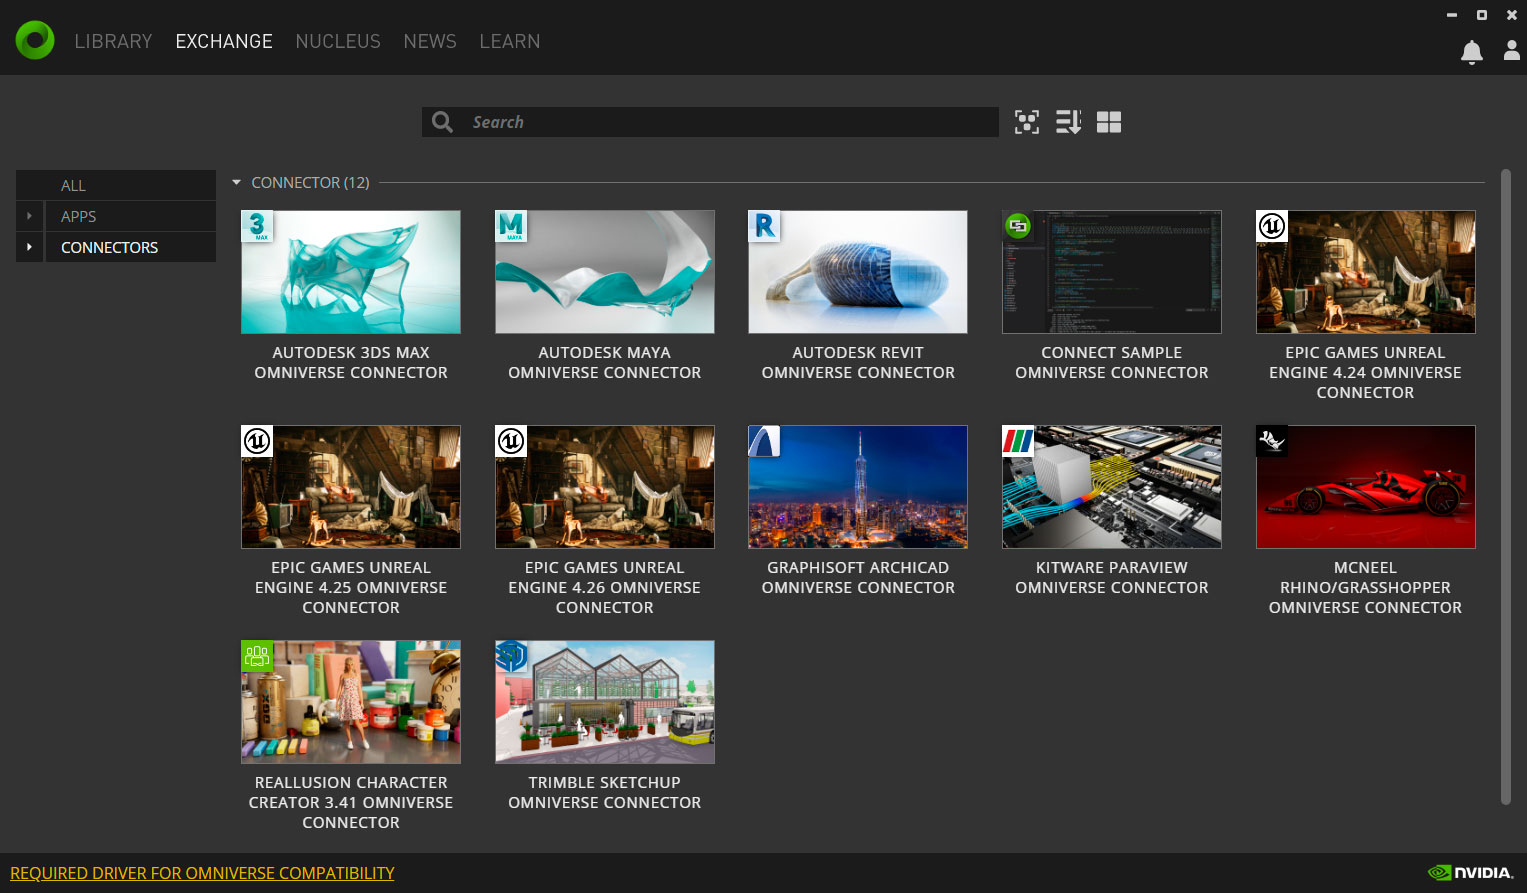The height and width of the screenshot is (893, 1527).
Task: Click the McNeel Rhino/Grasshopper connector title
Action: tap(1366, 588)
